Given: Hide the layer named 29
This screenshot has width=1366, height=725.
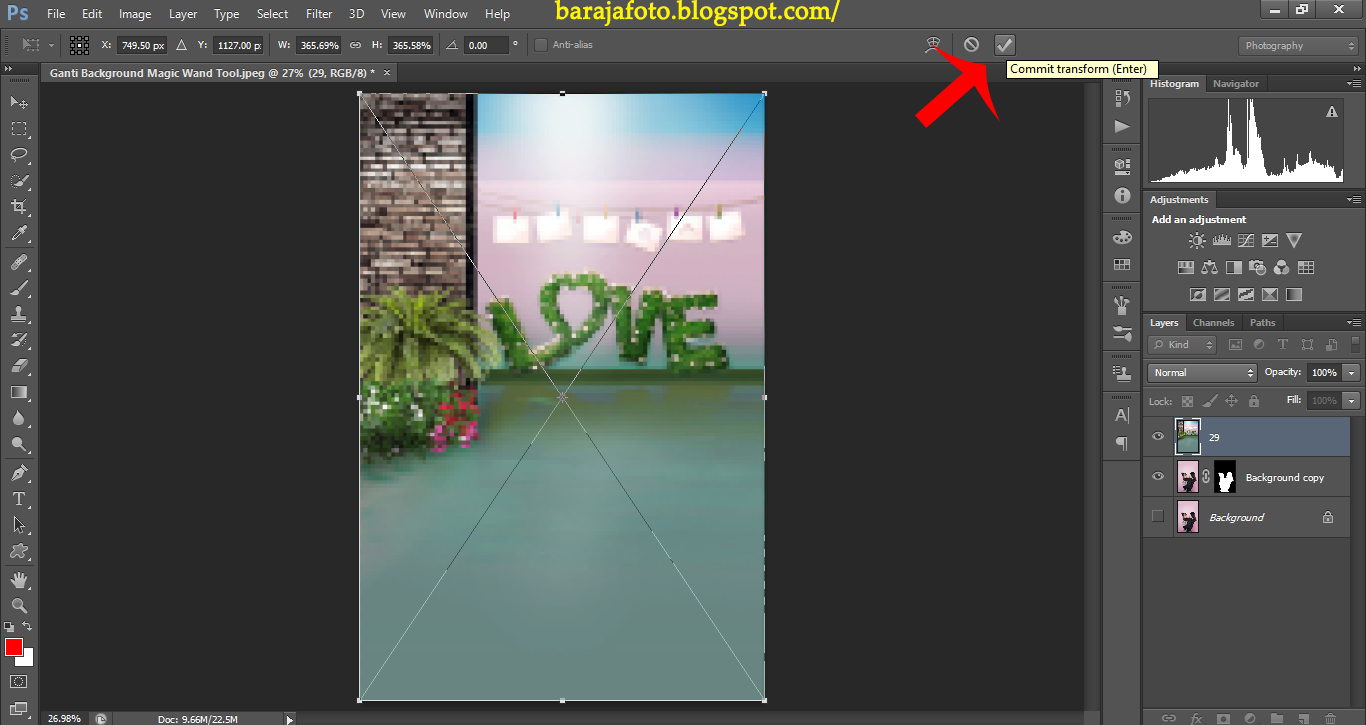Looking at the screenshot, I should (x=1157, y=436).
